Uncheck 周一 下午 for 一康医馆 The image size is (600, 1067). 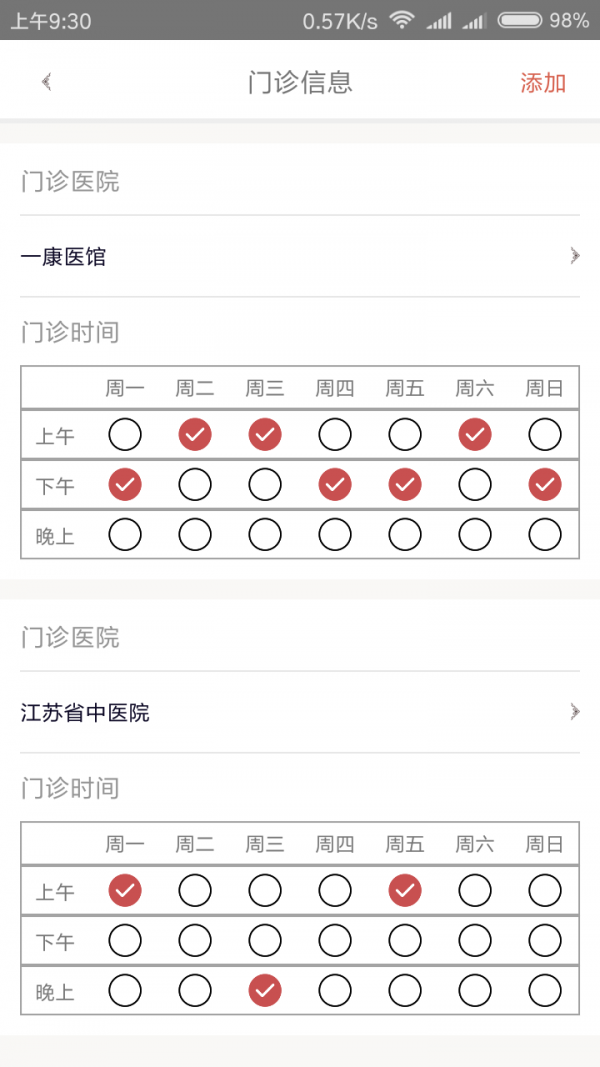[125, 485]
